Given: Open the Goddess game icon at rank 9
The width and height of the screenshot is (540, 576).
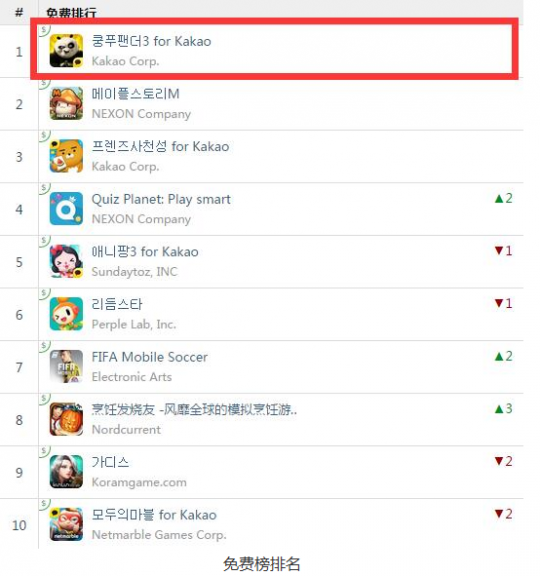Looking at the screenshot, I should pos(66,472).
